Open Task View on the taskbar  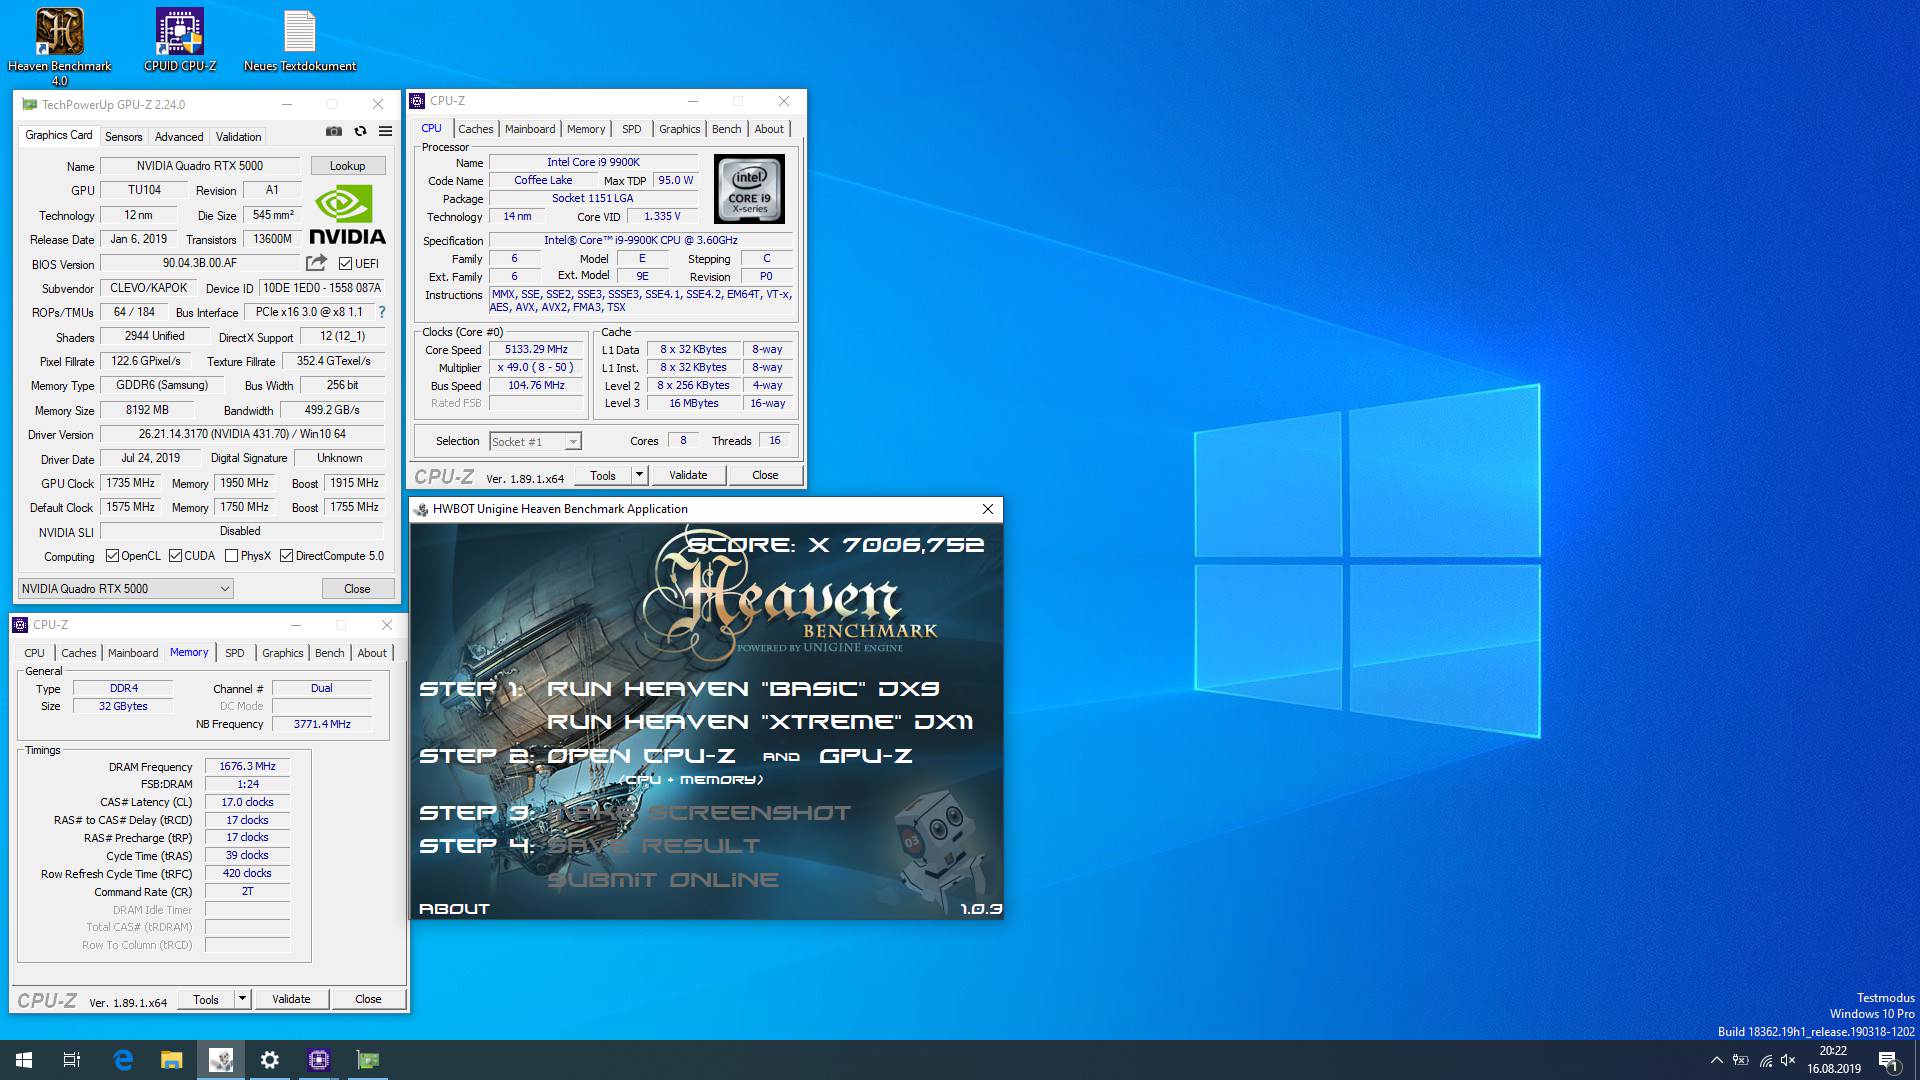72,1060
